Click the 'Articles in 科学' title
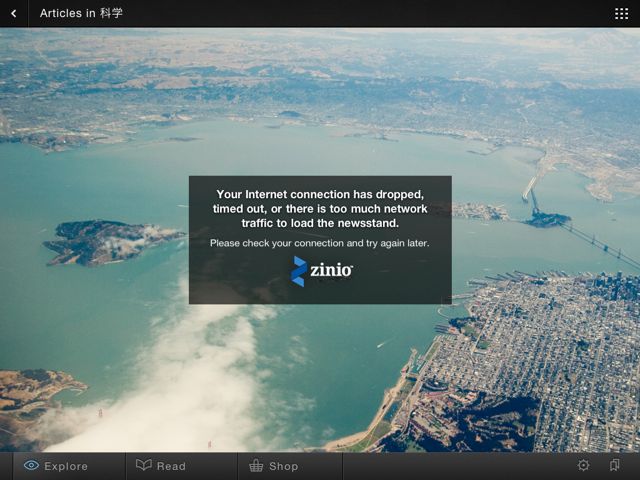The image size is (640, 480). [81, 13]
